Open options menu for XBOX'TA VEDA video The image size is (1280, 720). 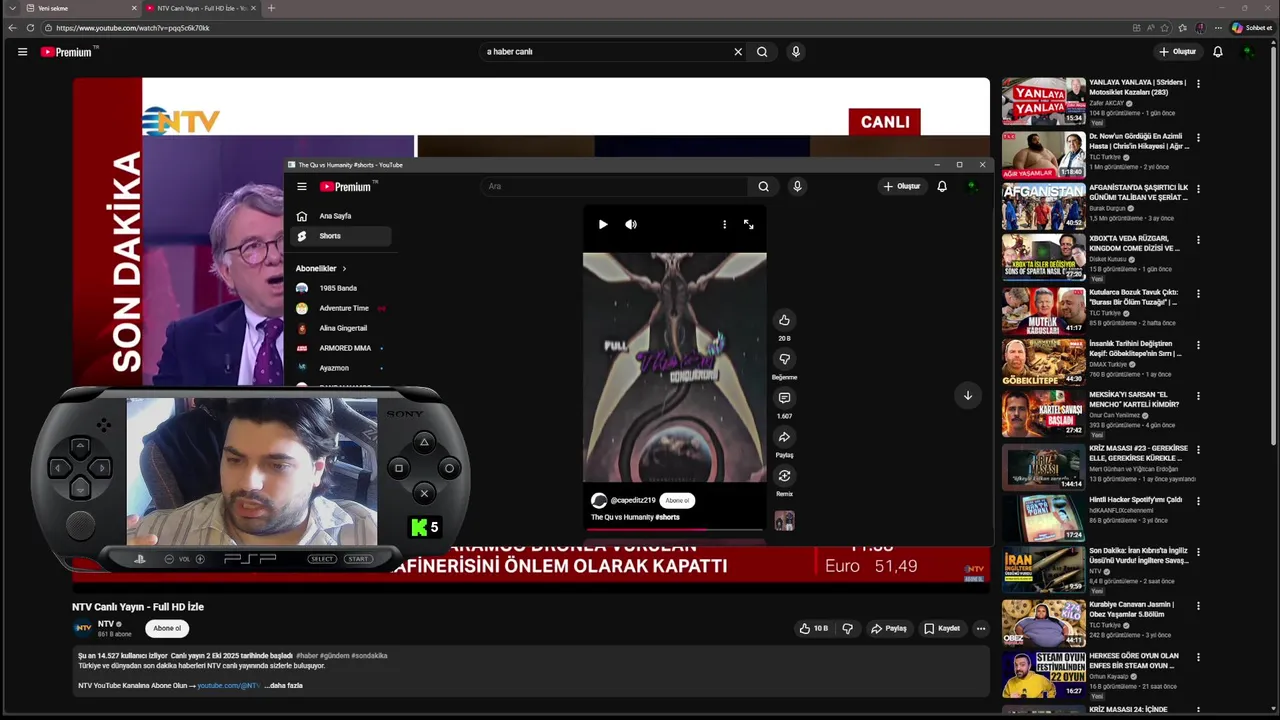(1198, 241)
